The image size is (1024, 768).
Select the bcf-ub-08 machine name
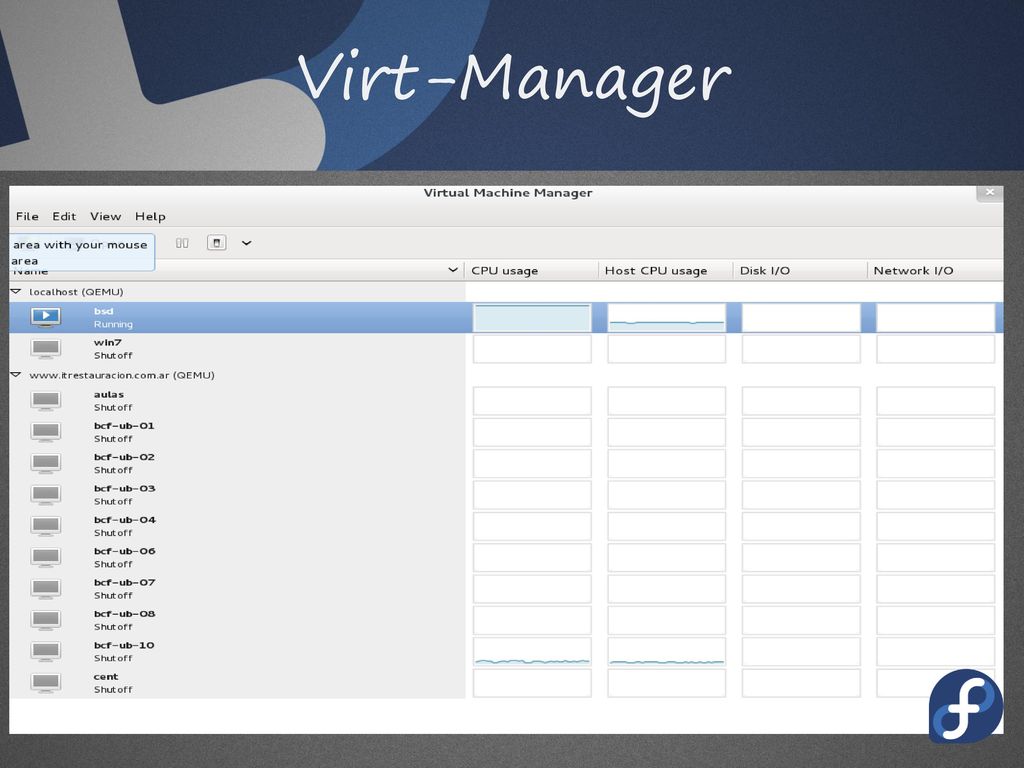tap(124, 614)
